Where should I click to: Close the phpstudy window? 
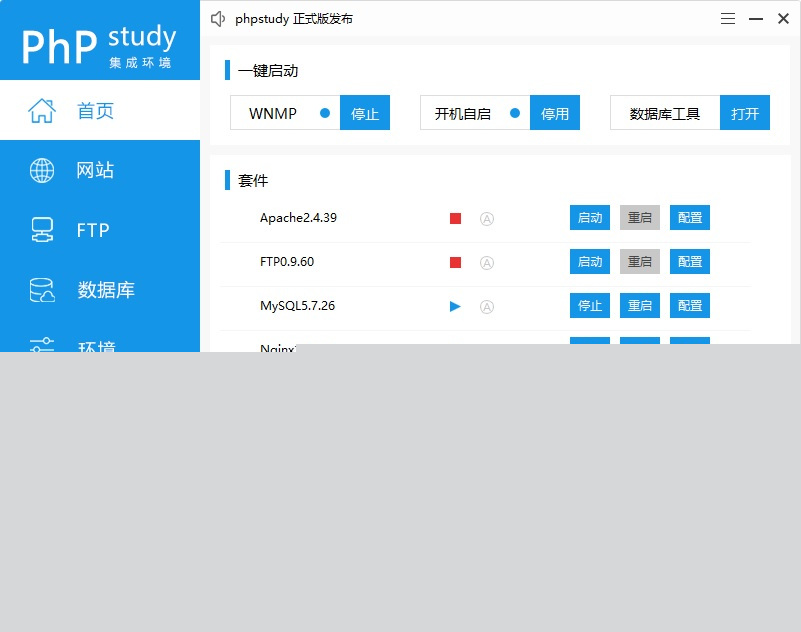(783, 19)
